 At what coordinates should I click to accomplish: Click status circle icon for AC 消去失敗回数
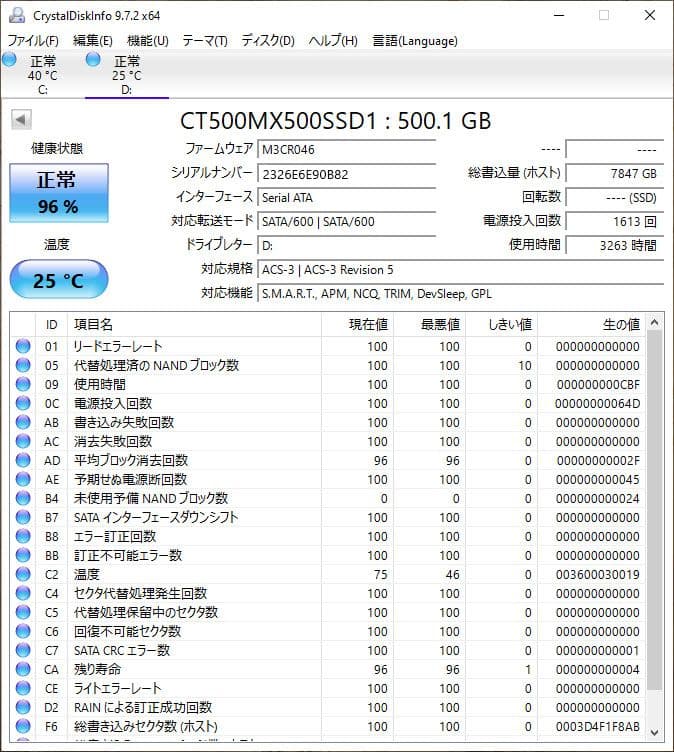23,441
